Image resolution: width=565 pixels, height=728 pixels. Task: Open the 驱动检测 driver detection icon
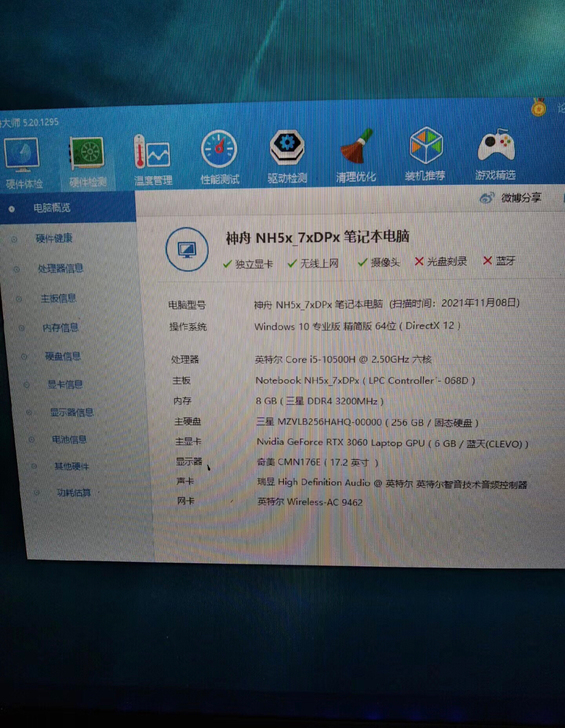click(x=287, y=156)
